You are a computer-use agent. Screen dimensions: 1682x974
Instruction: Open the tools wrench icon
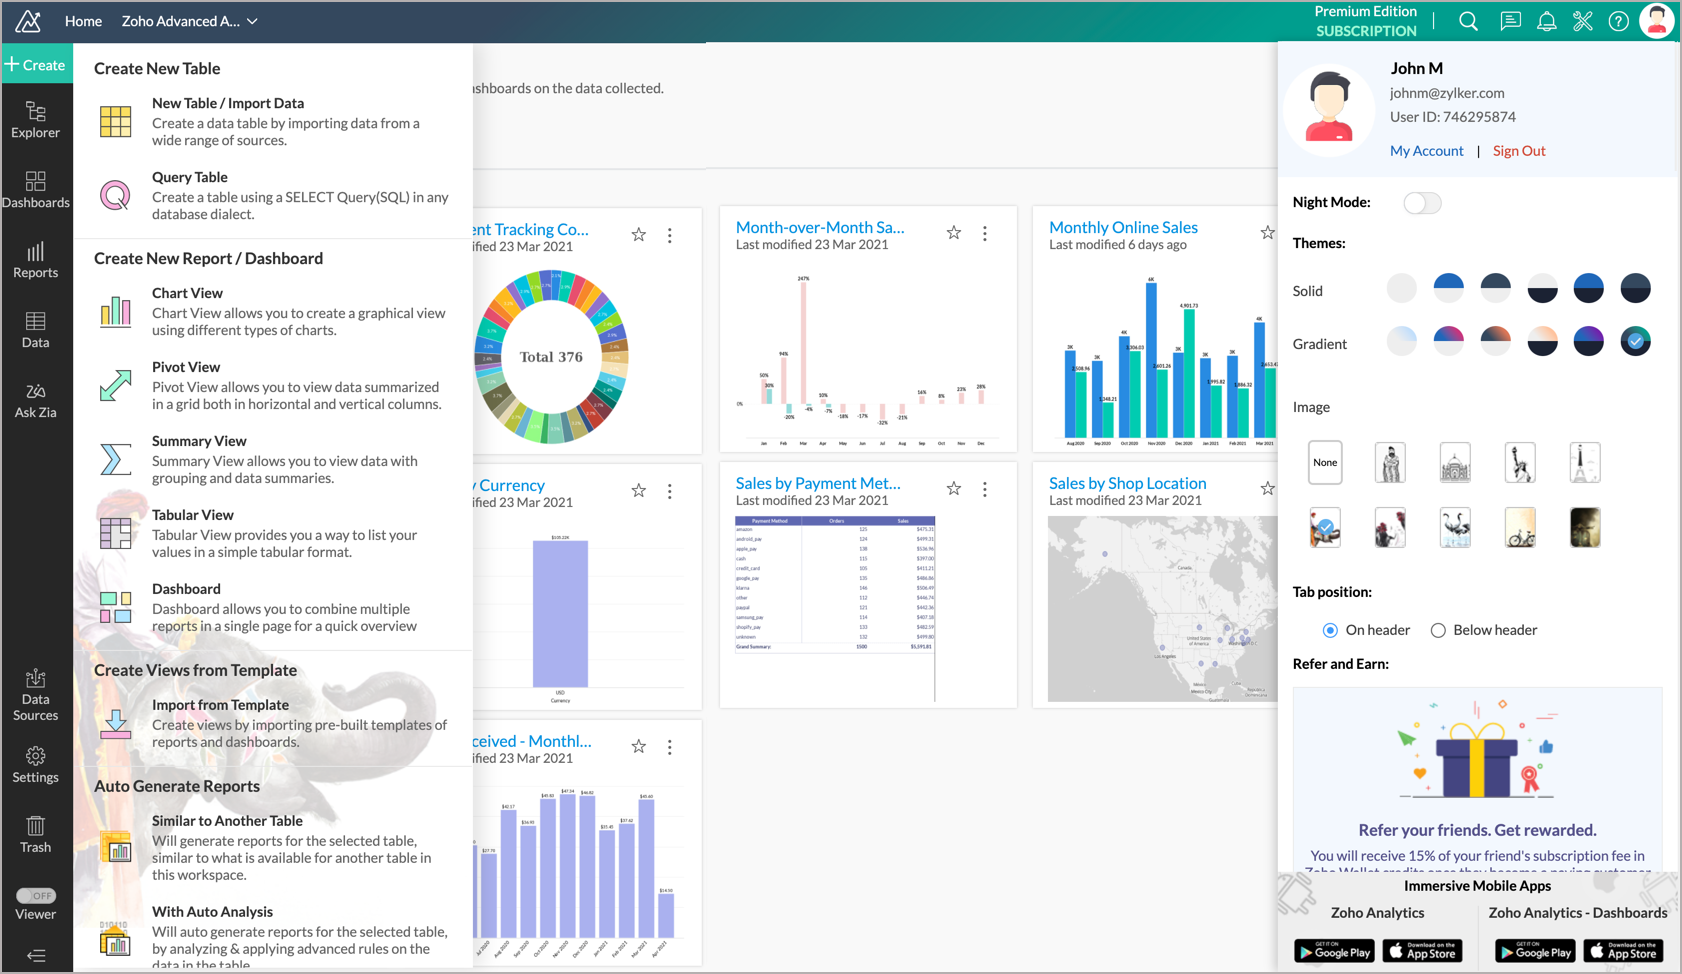[x=1582, y=21]
